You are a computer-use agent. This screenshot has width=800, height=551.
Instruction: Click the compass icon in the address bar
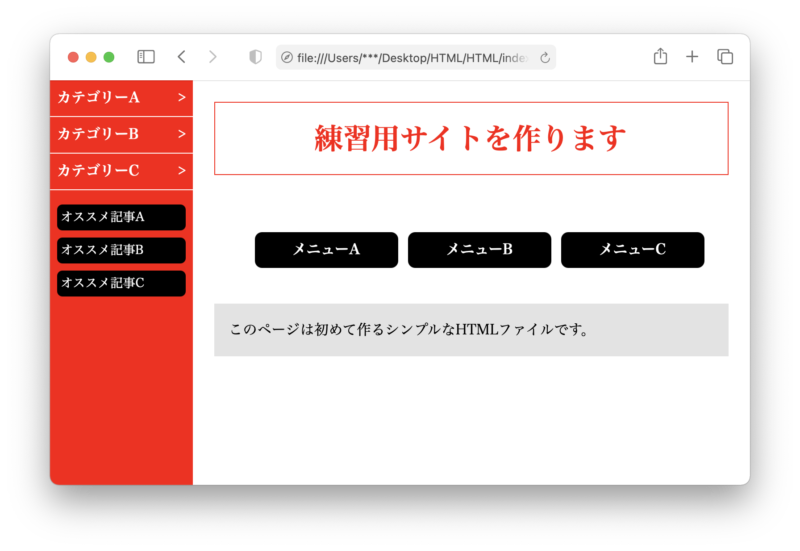[287, 58]
